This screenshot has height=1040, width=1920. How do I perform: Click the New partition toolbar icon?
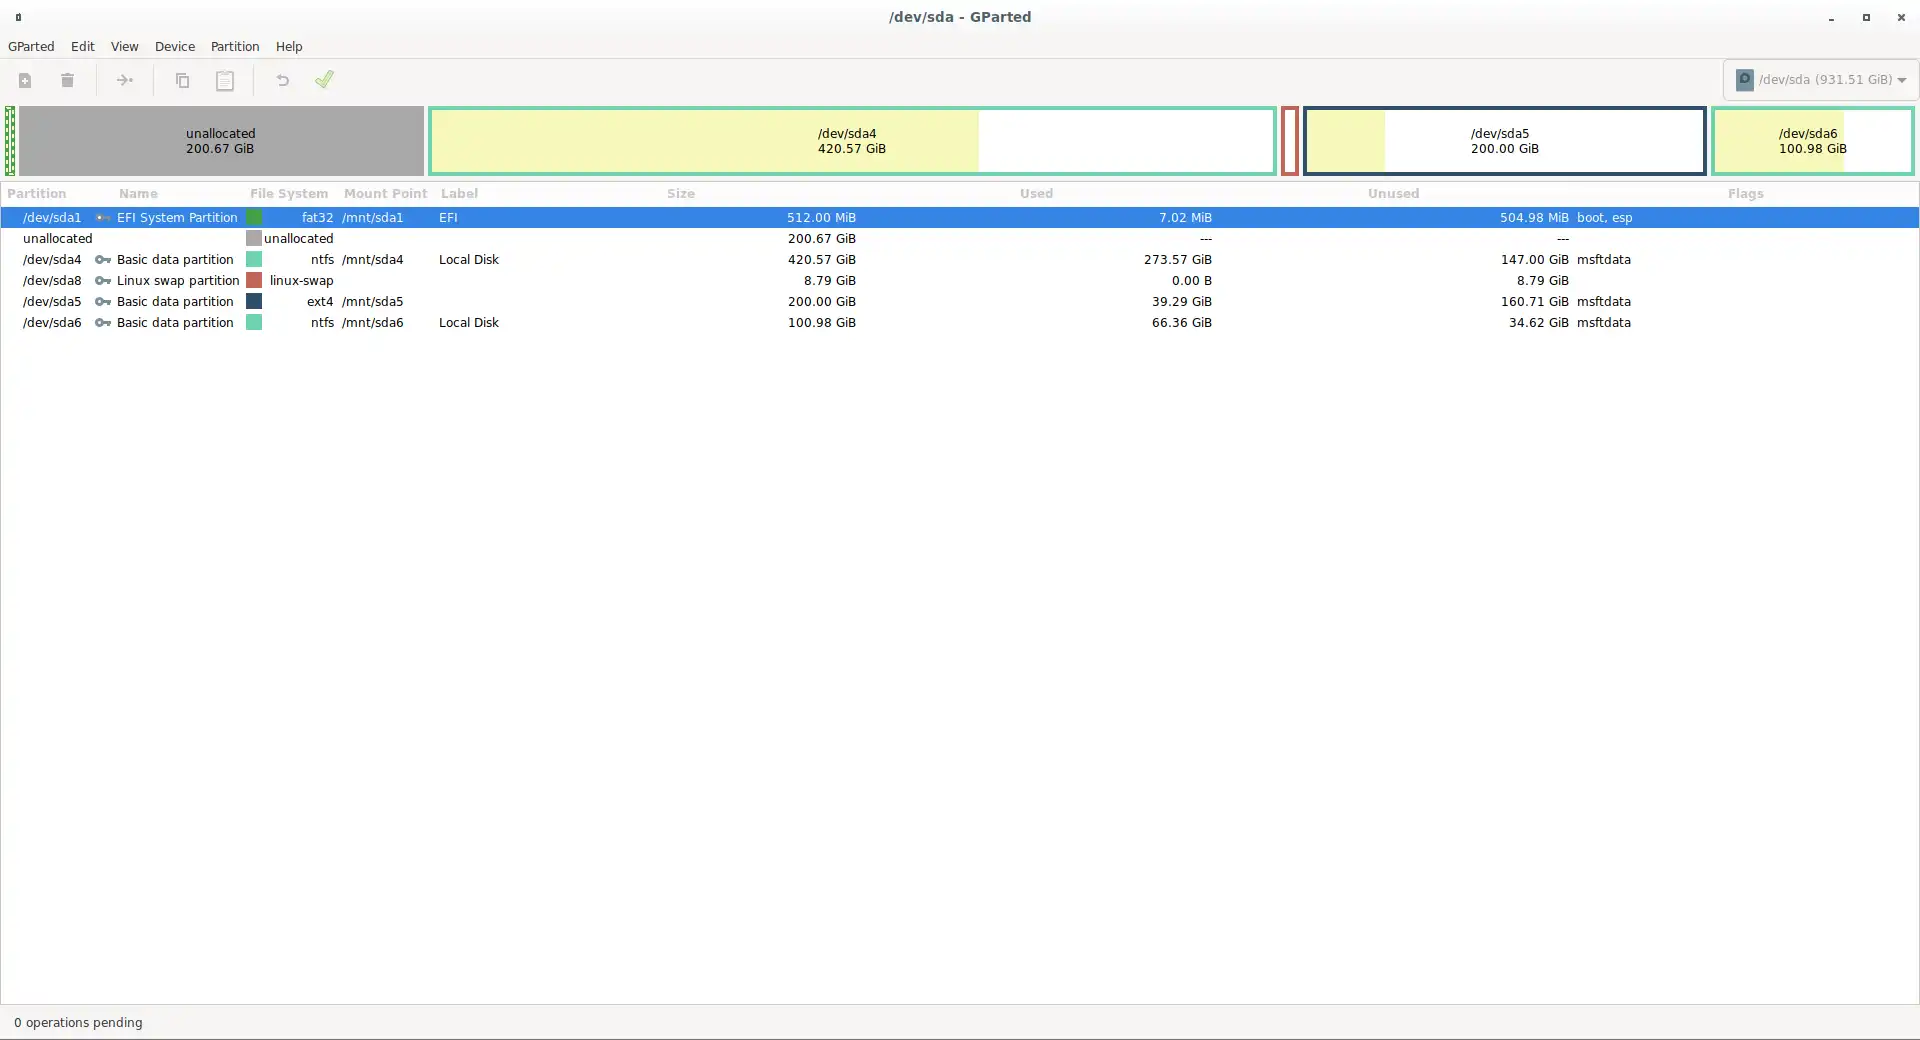coord(25,80)
